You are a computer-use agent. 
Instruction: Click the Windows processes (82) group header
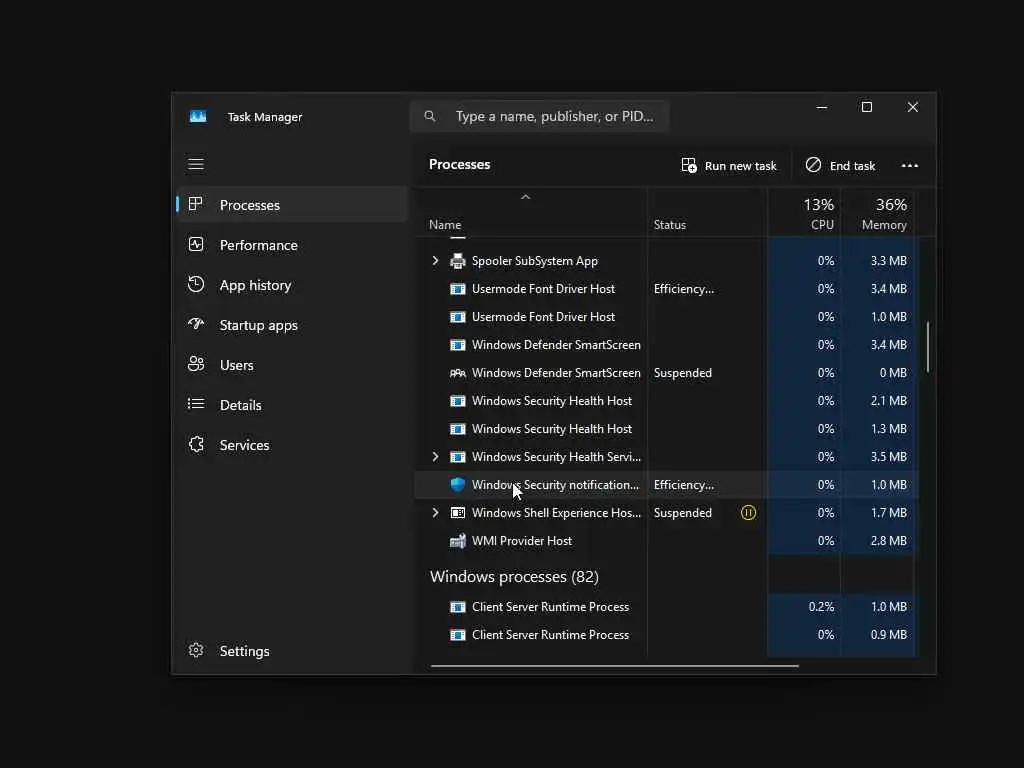514,577
